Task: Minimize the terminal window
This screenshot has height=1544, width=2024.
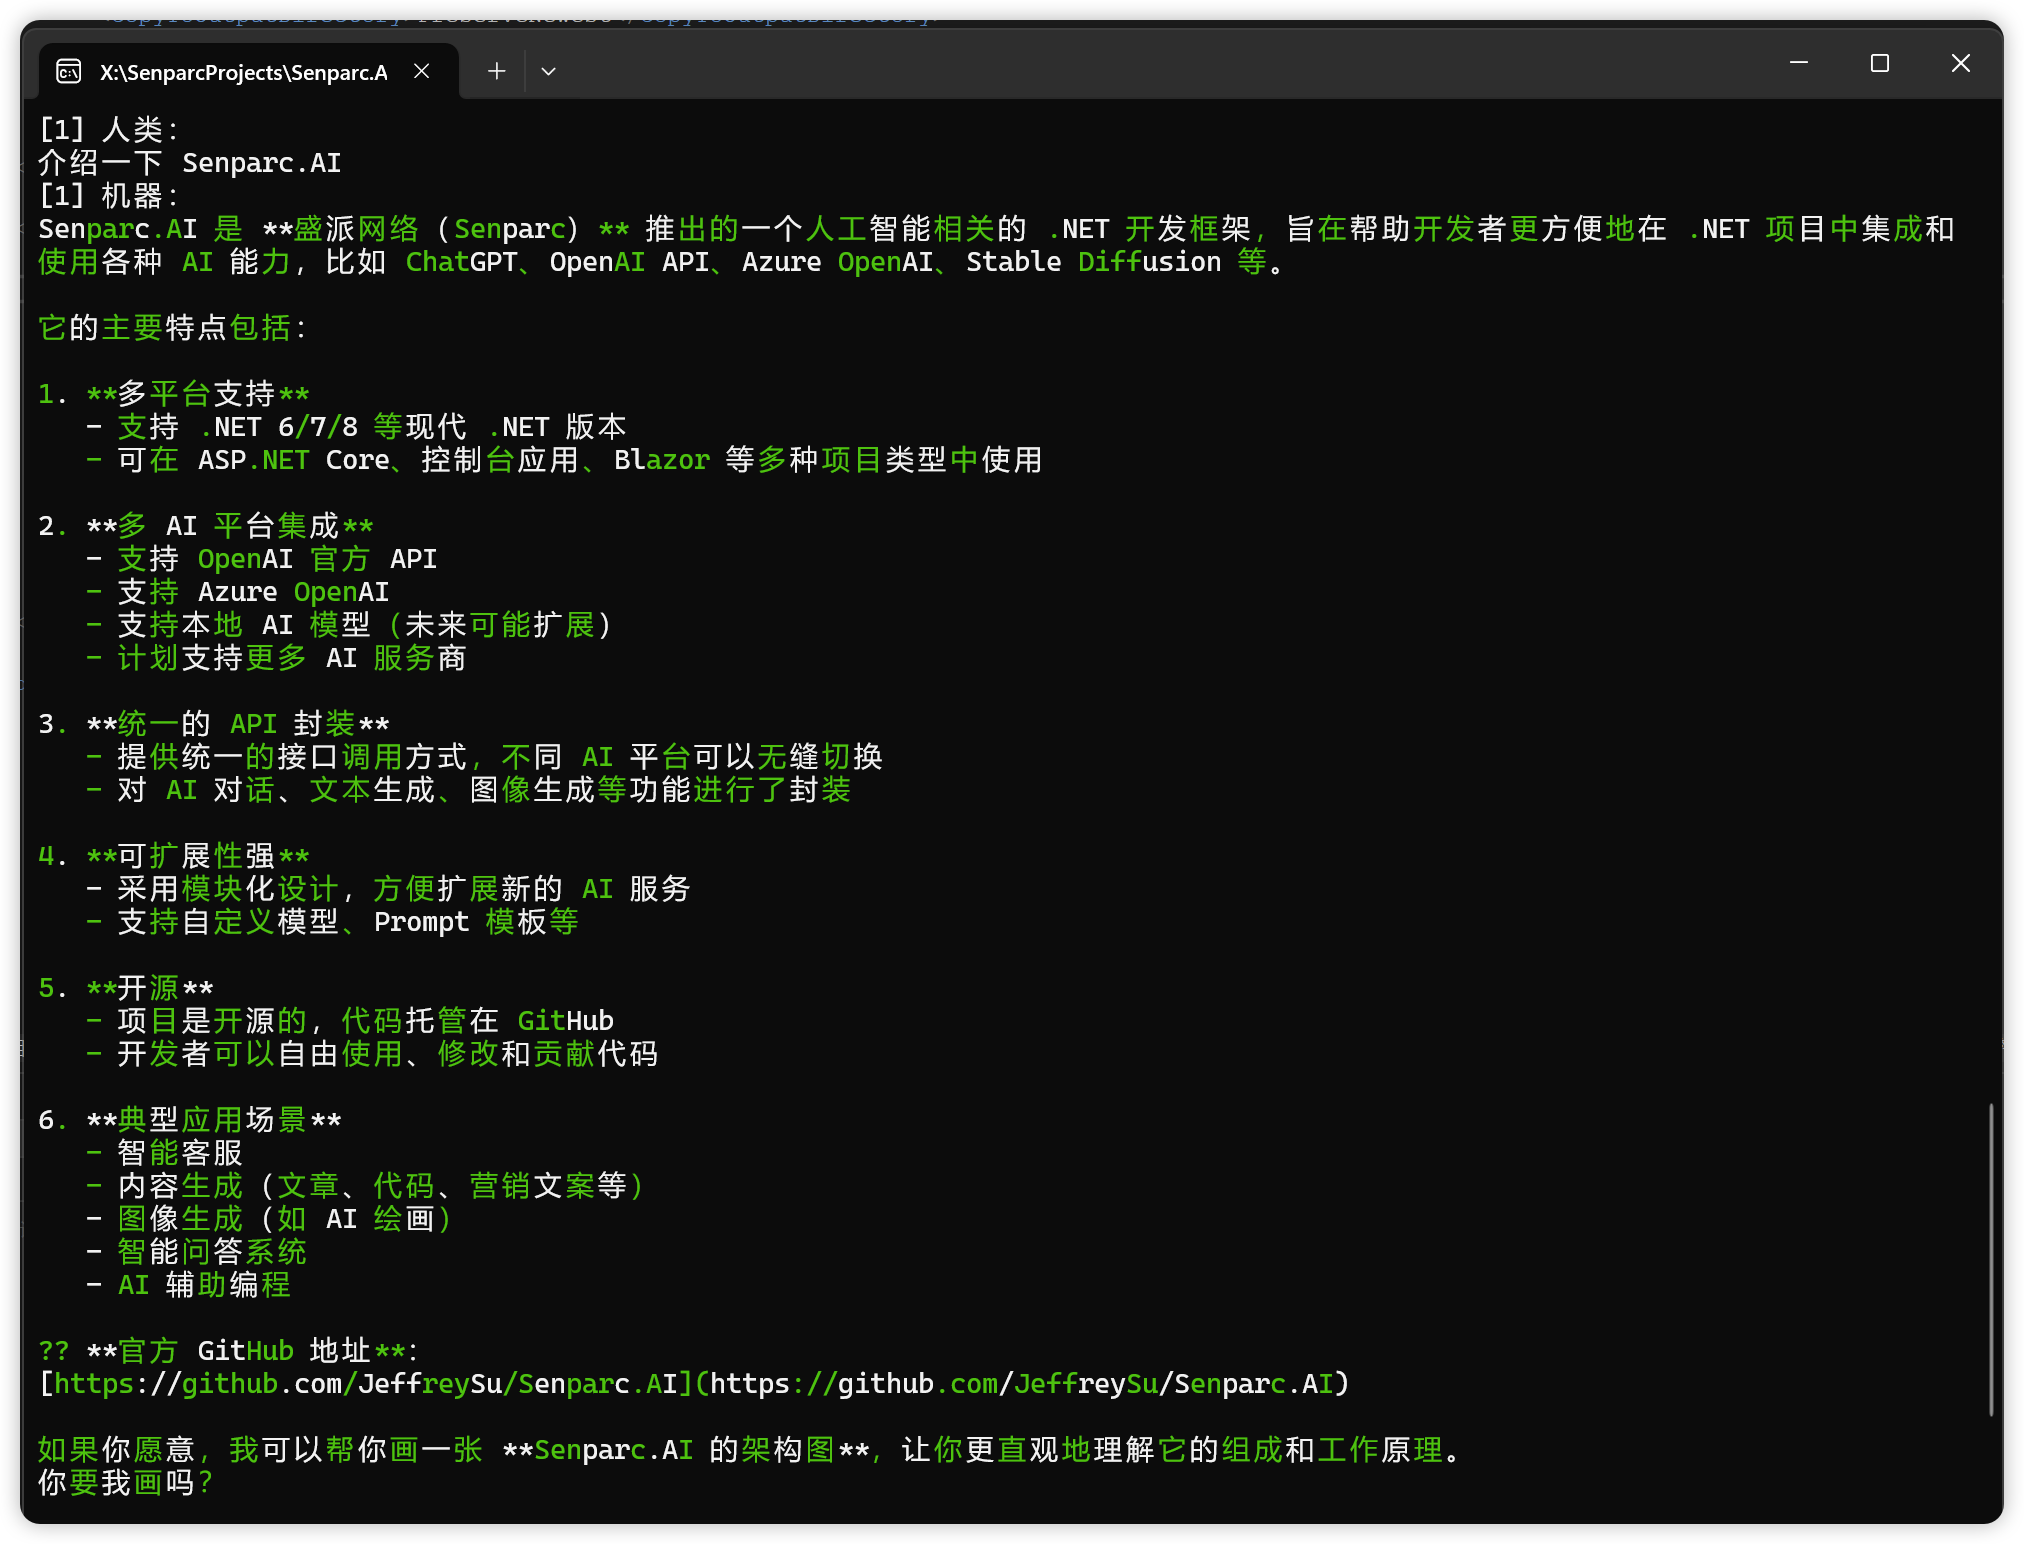Action: [x=1798, y=63]
